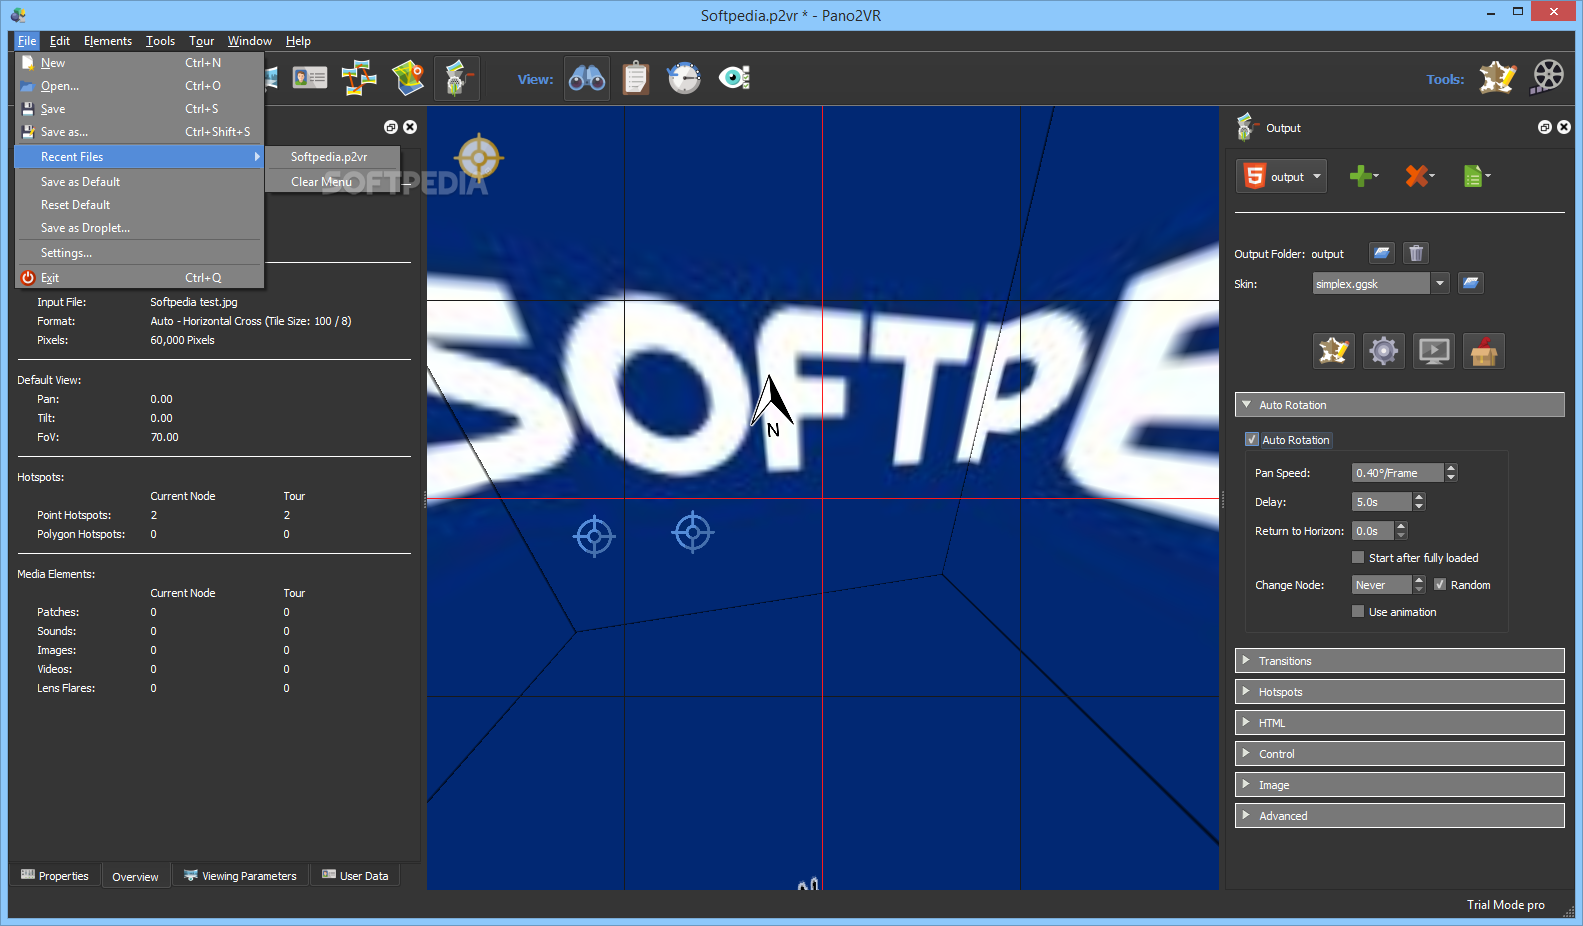Click the green plus add output icon

point(1363,176)
